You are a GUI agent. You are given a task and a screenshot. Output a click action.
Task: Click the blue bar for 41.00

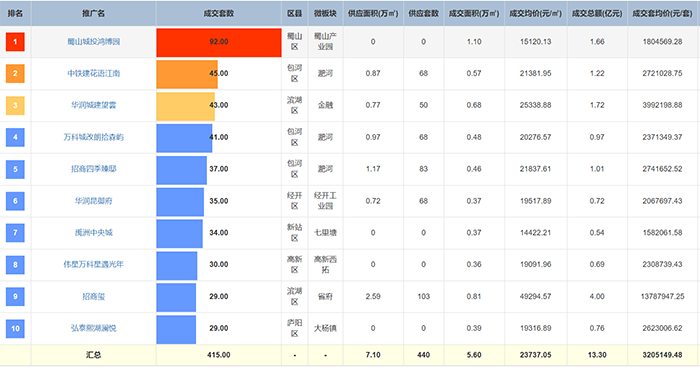(x=184, y=138)
